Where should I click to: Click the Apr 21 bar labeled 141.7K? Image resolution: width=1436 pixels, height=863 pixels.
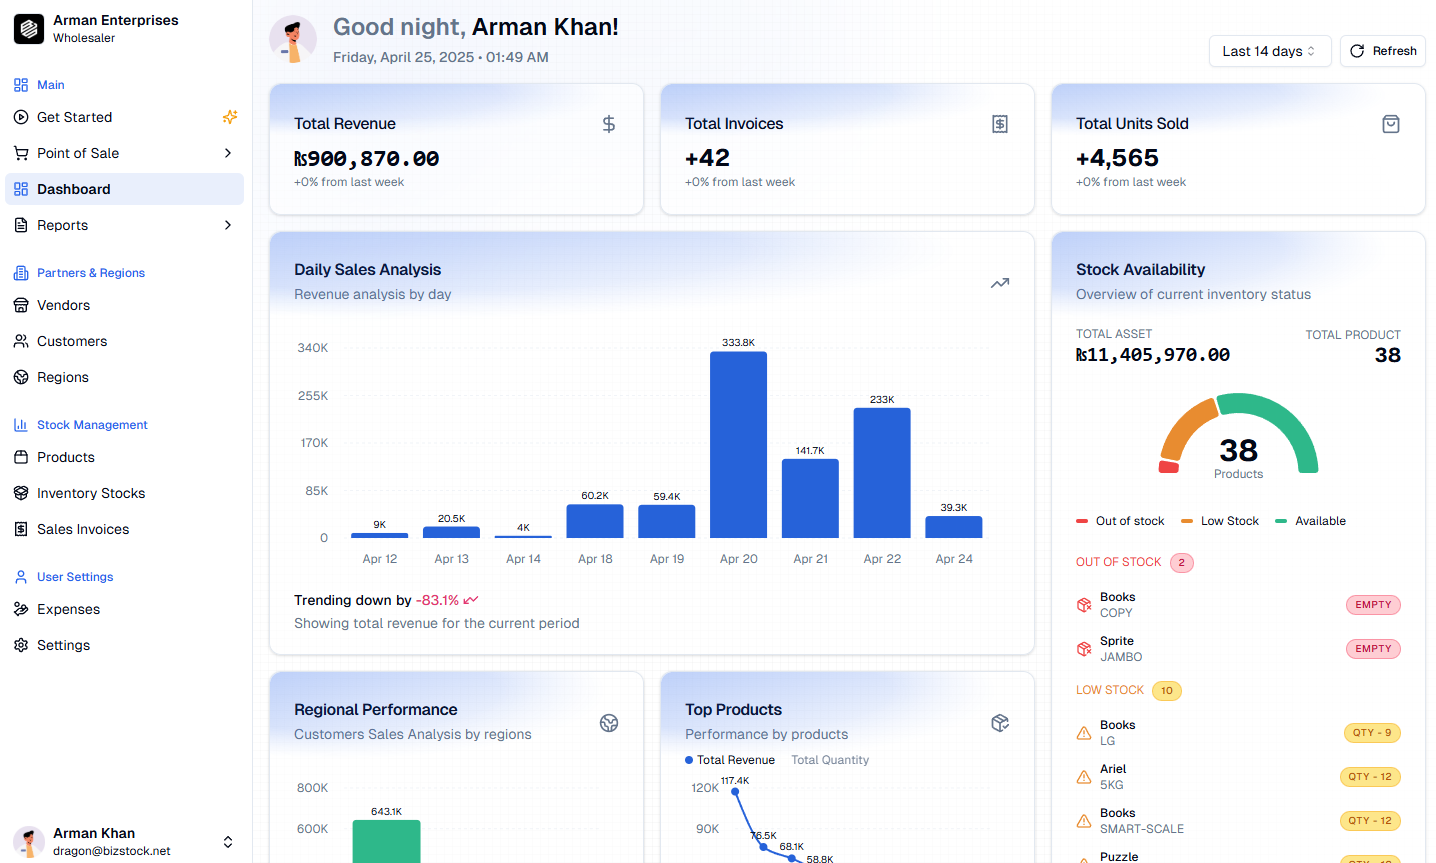click(810, 499)
